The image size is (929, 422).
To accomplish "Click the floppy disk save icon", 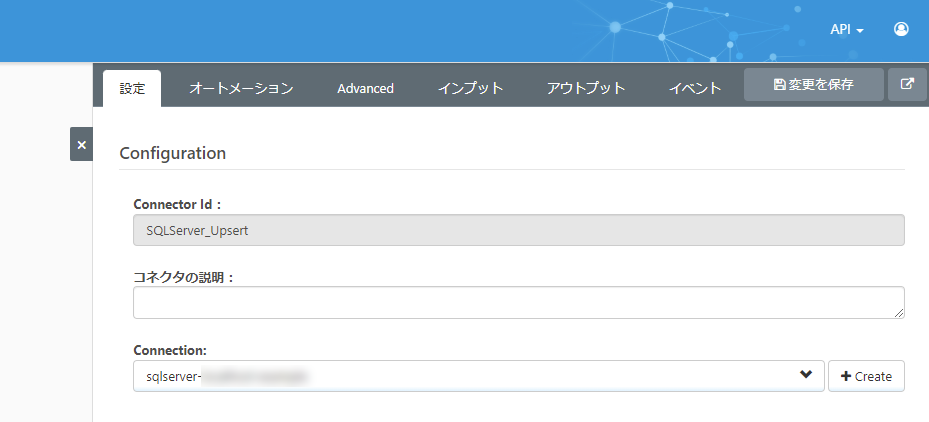I will pos(780,84).
